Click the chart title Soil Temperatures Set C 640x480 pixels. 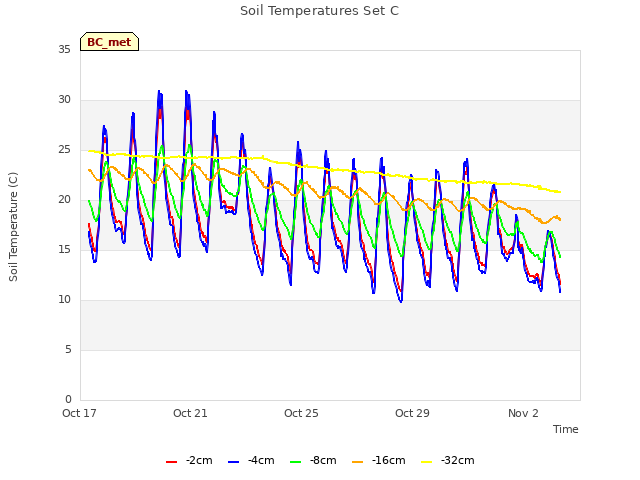click(x=320, y=11)
